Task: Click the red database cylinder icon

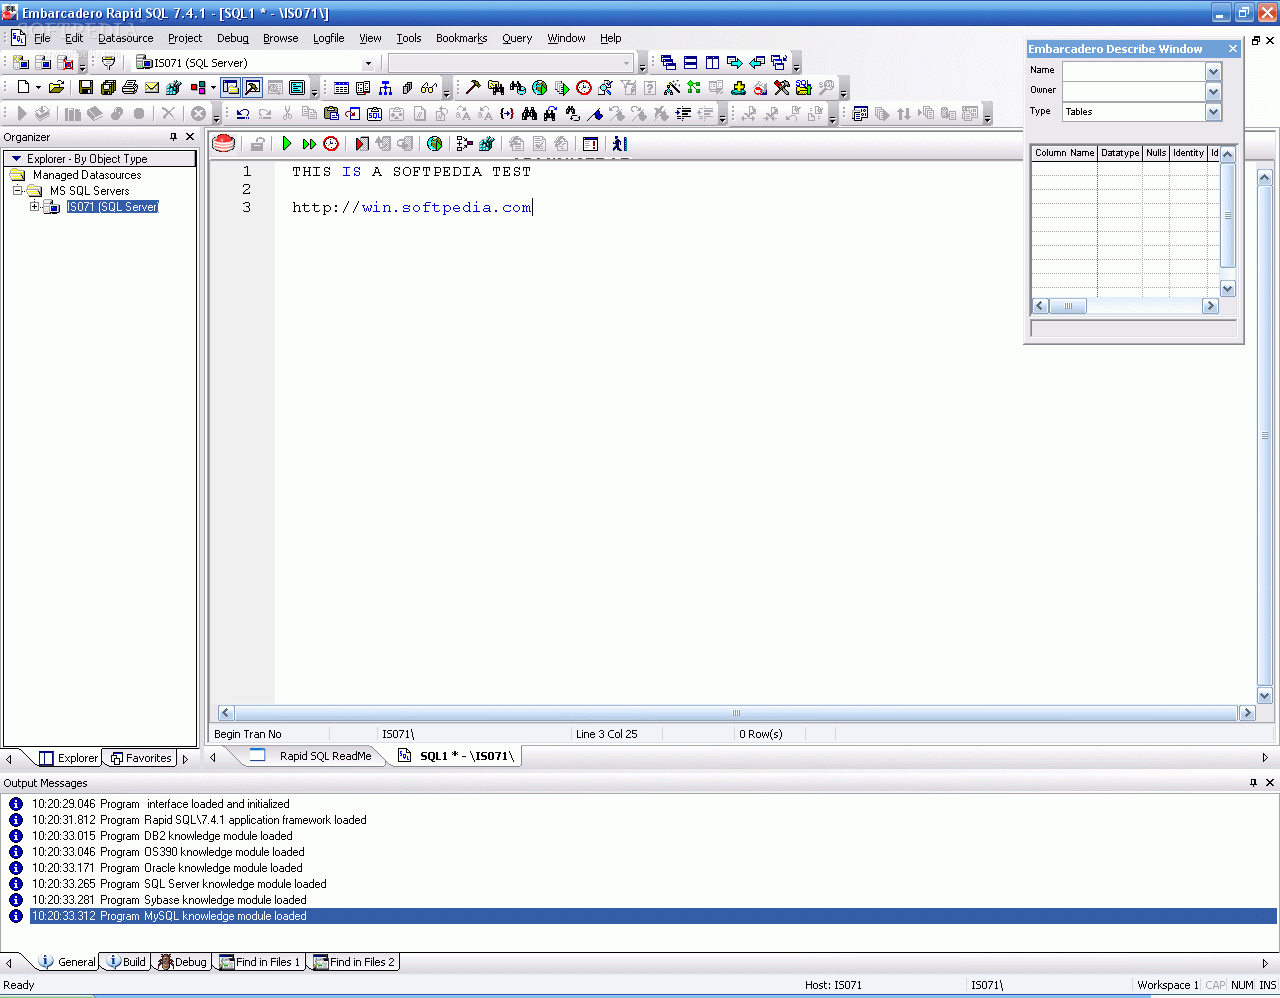Action: coord(224,144)
